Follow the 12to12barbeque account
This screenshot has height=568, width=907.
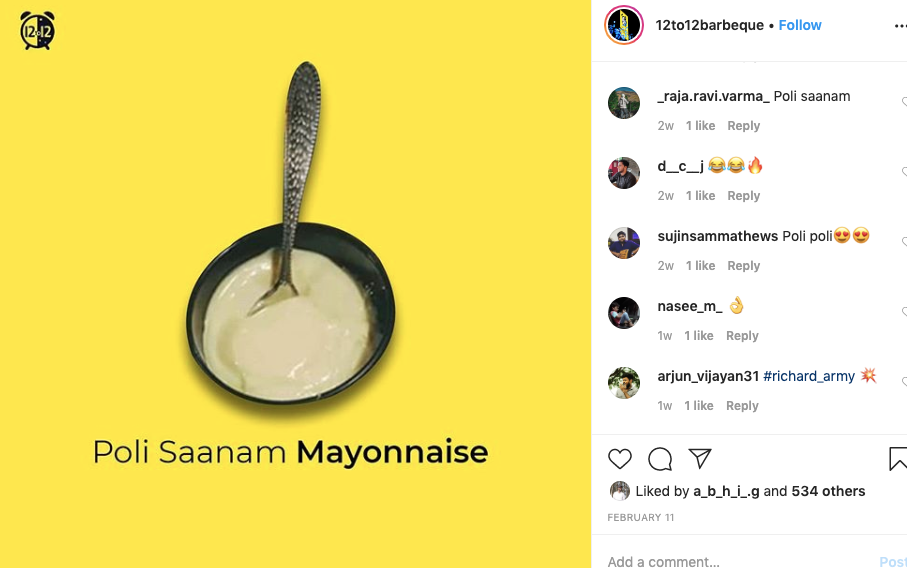click(799, 25)
